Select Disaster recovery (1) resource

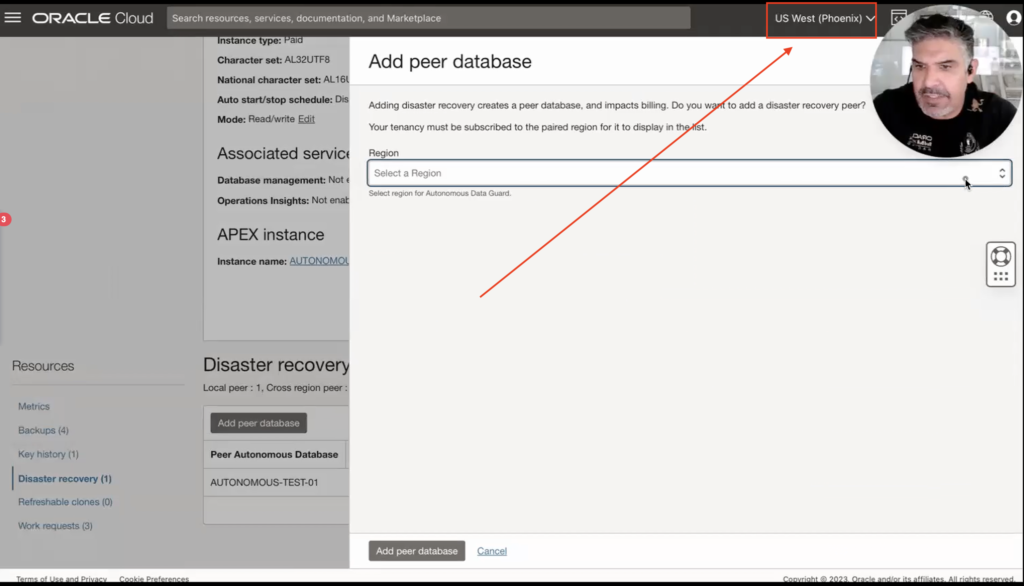(x=64, y=479)
